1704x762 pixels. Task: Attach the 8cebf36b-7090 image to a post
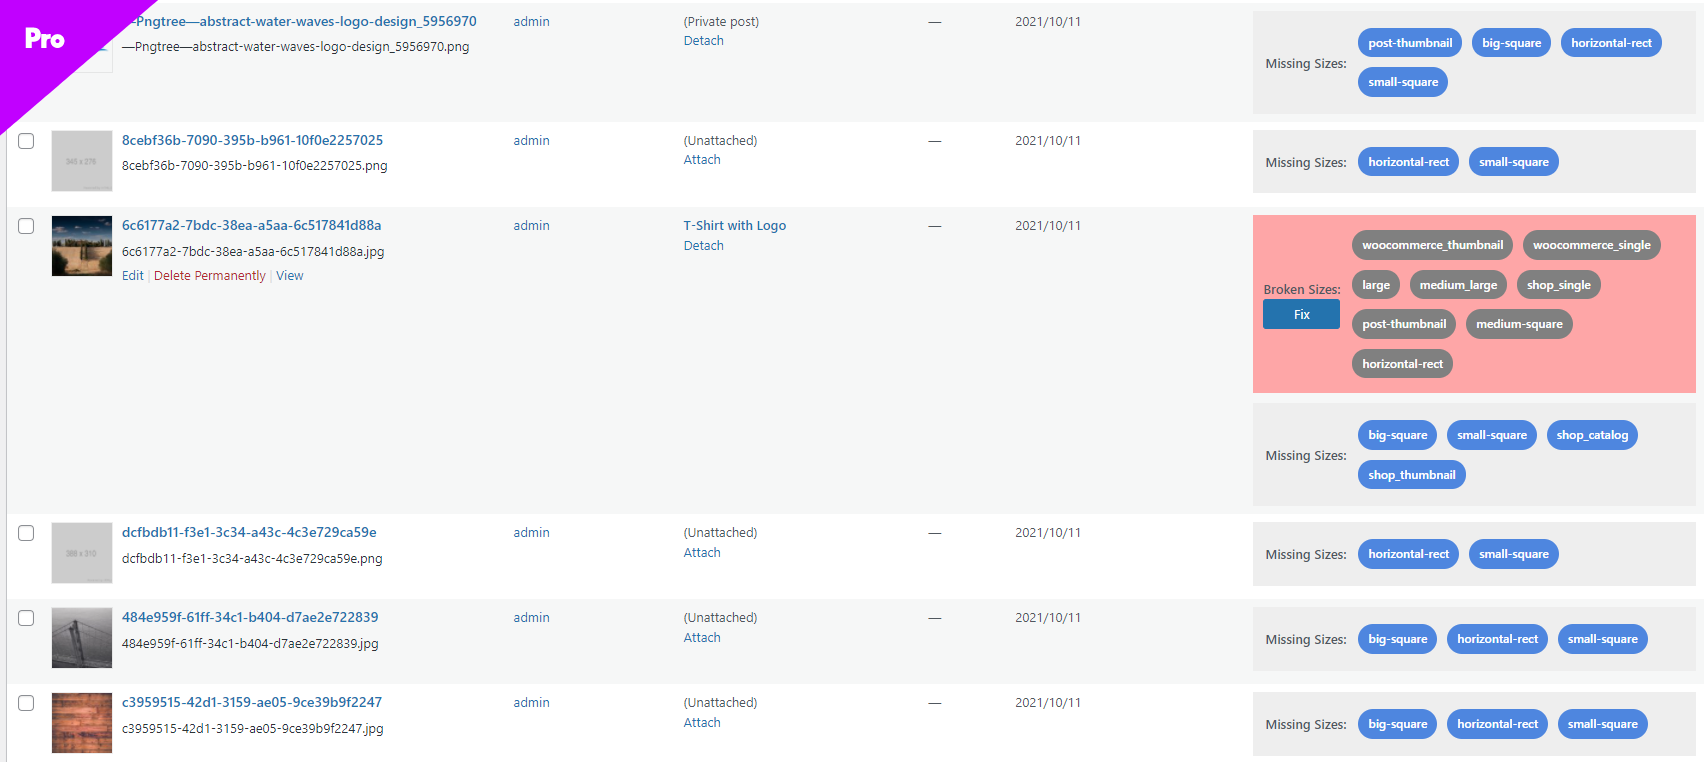click(702, 160)
